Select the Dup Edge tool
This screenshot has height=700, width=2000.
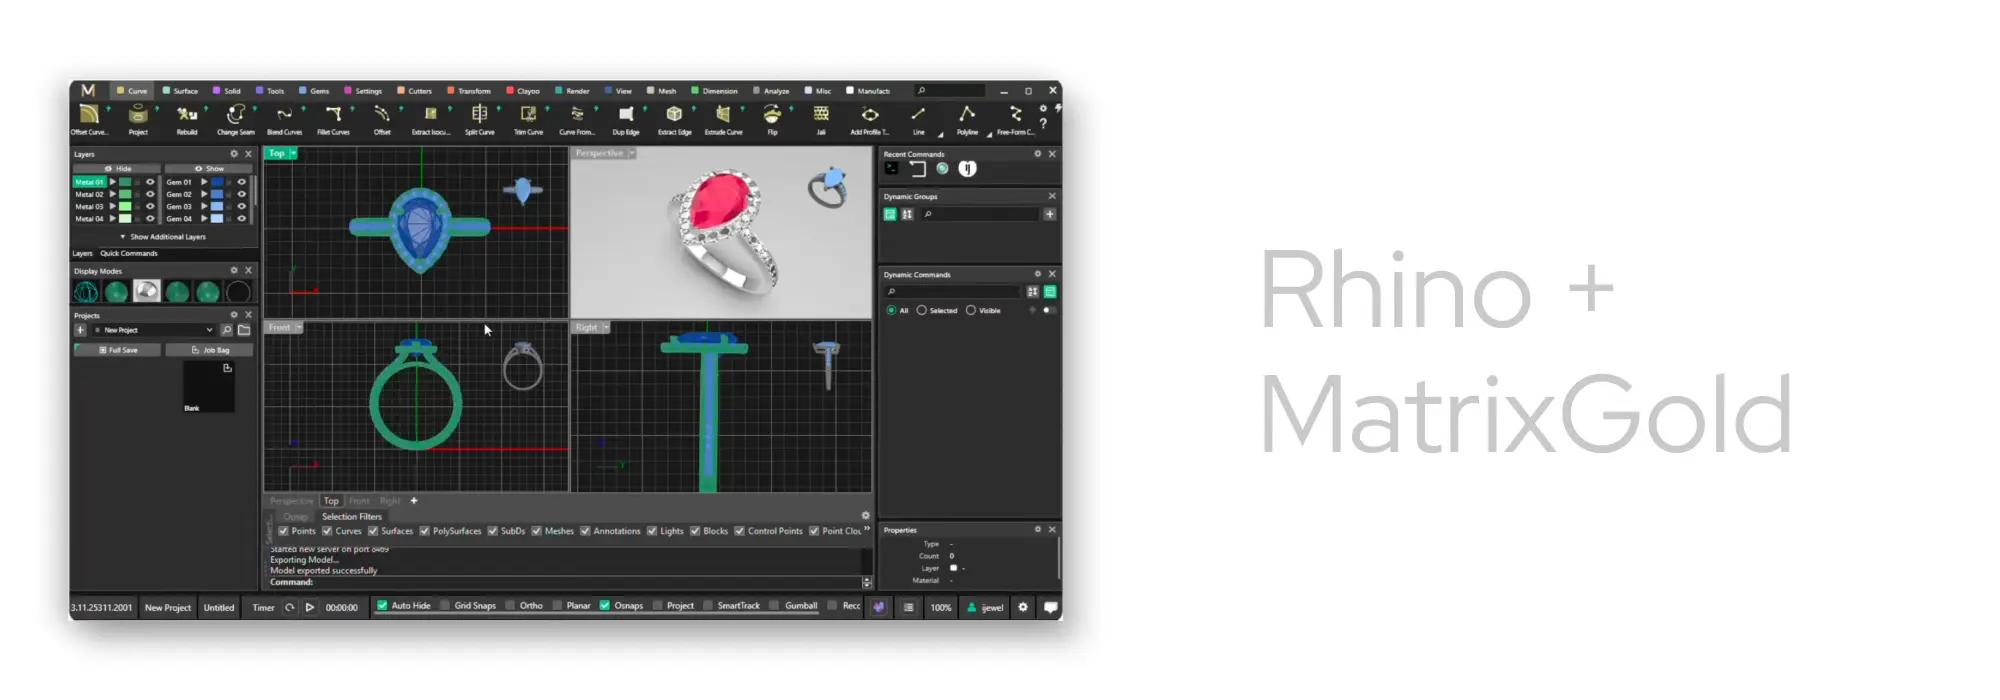626,119
